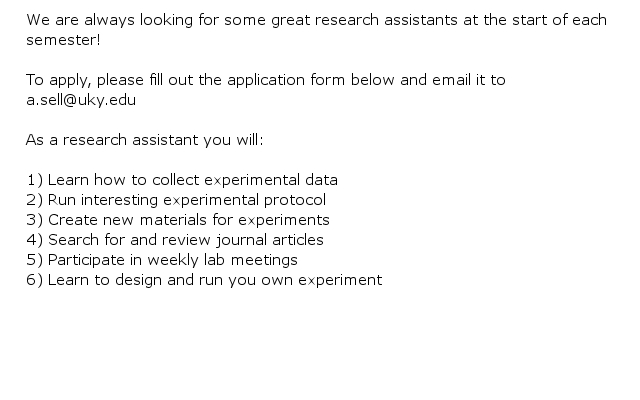This screenshot has height=400, width=640.
Task: Click 'As a research assistant you will:' line
Action: point(145,140)
